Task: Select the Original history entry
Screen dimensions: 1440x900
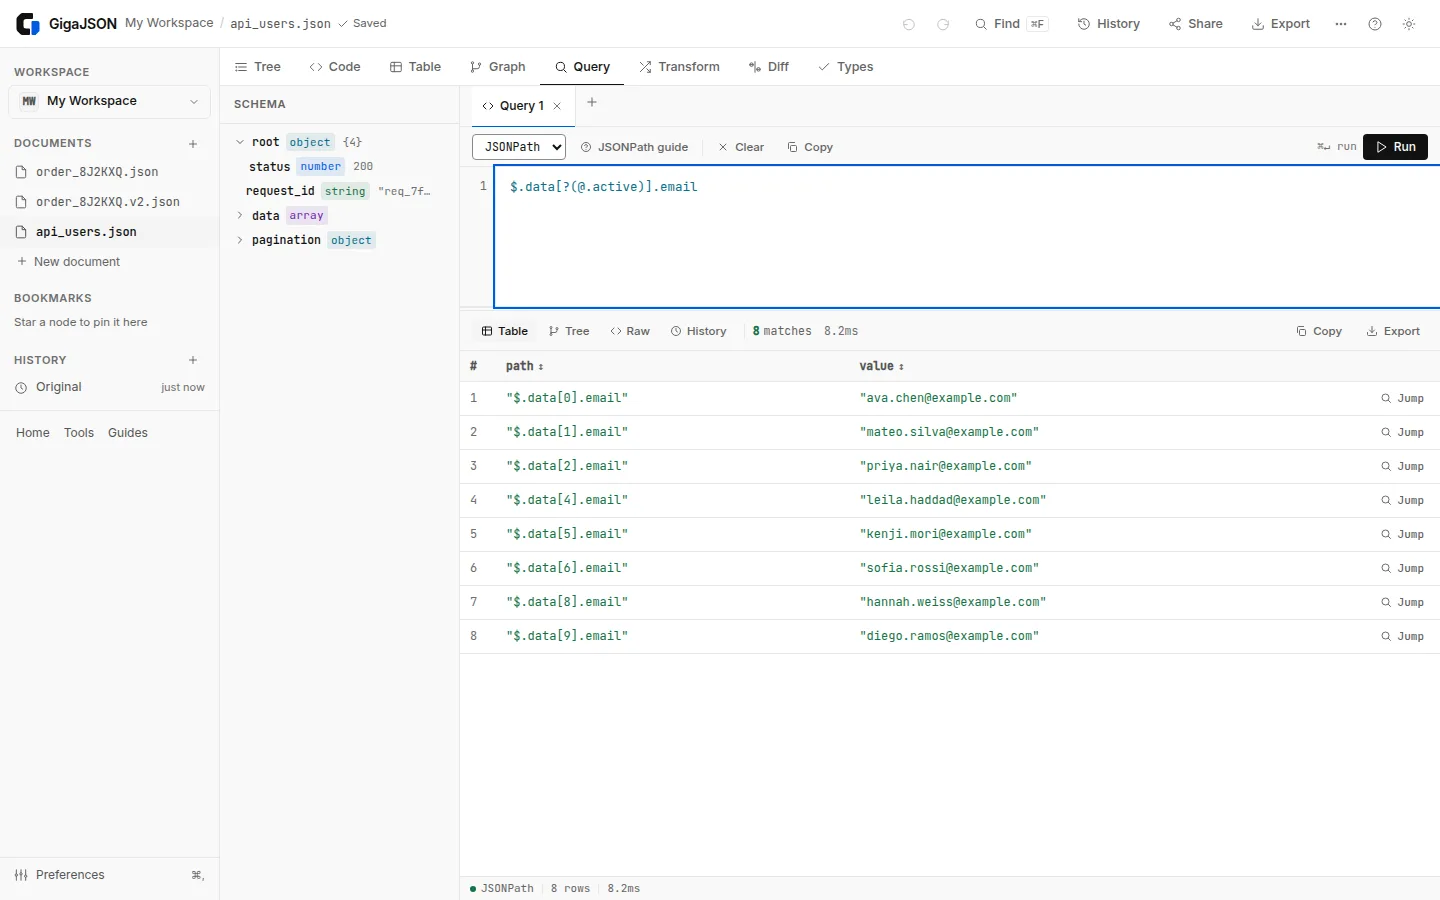Action: (x=110, y=387)
